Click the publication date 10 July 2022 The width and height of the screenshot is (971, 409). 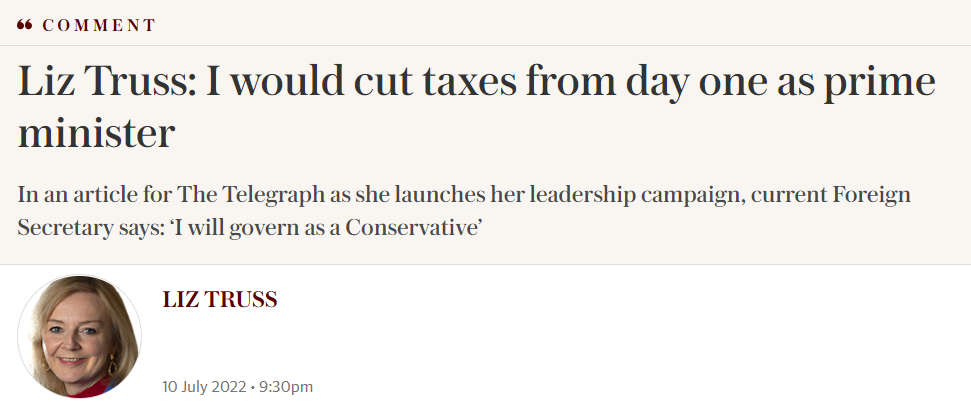point(203,386)
